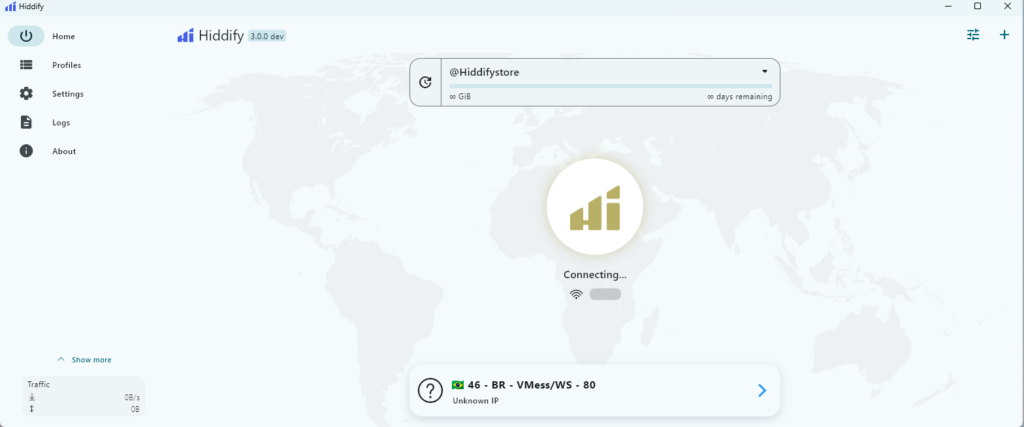1024x427 pixels.
Task: Add new profile with plus icon
Action: 1004,35
